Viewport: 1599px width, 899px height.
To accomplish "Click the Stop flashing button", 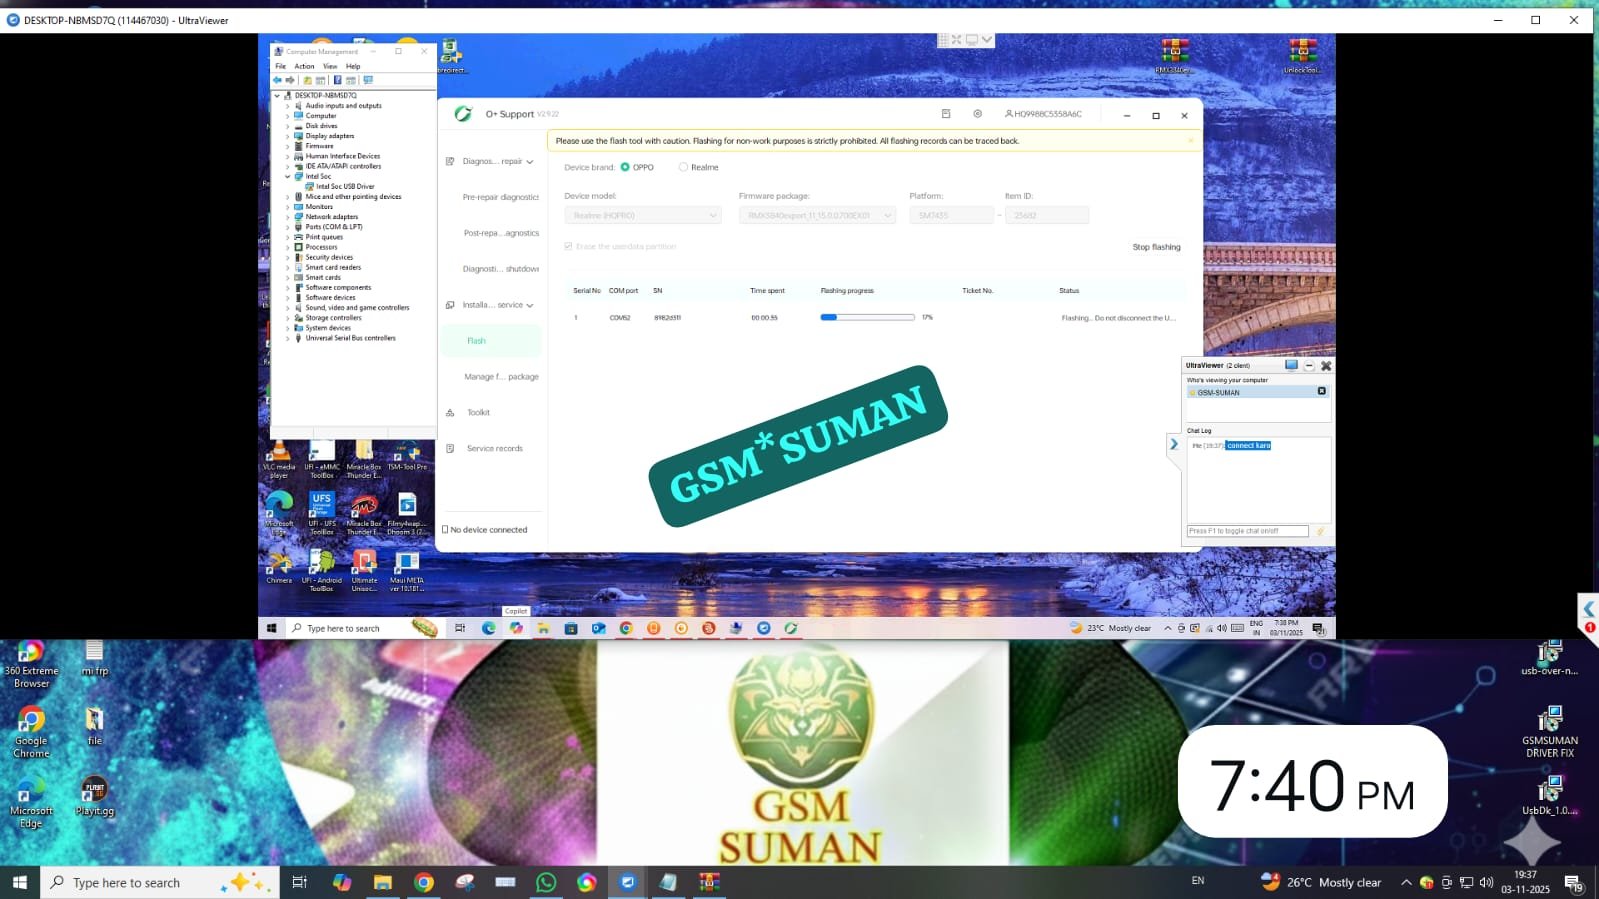I will pos(1156,247).
